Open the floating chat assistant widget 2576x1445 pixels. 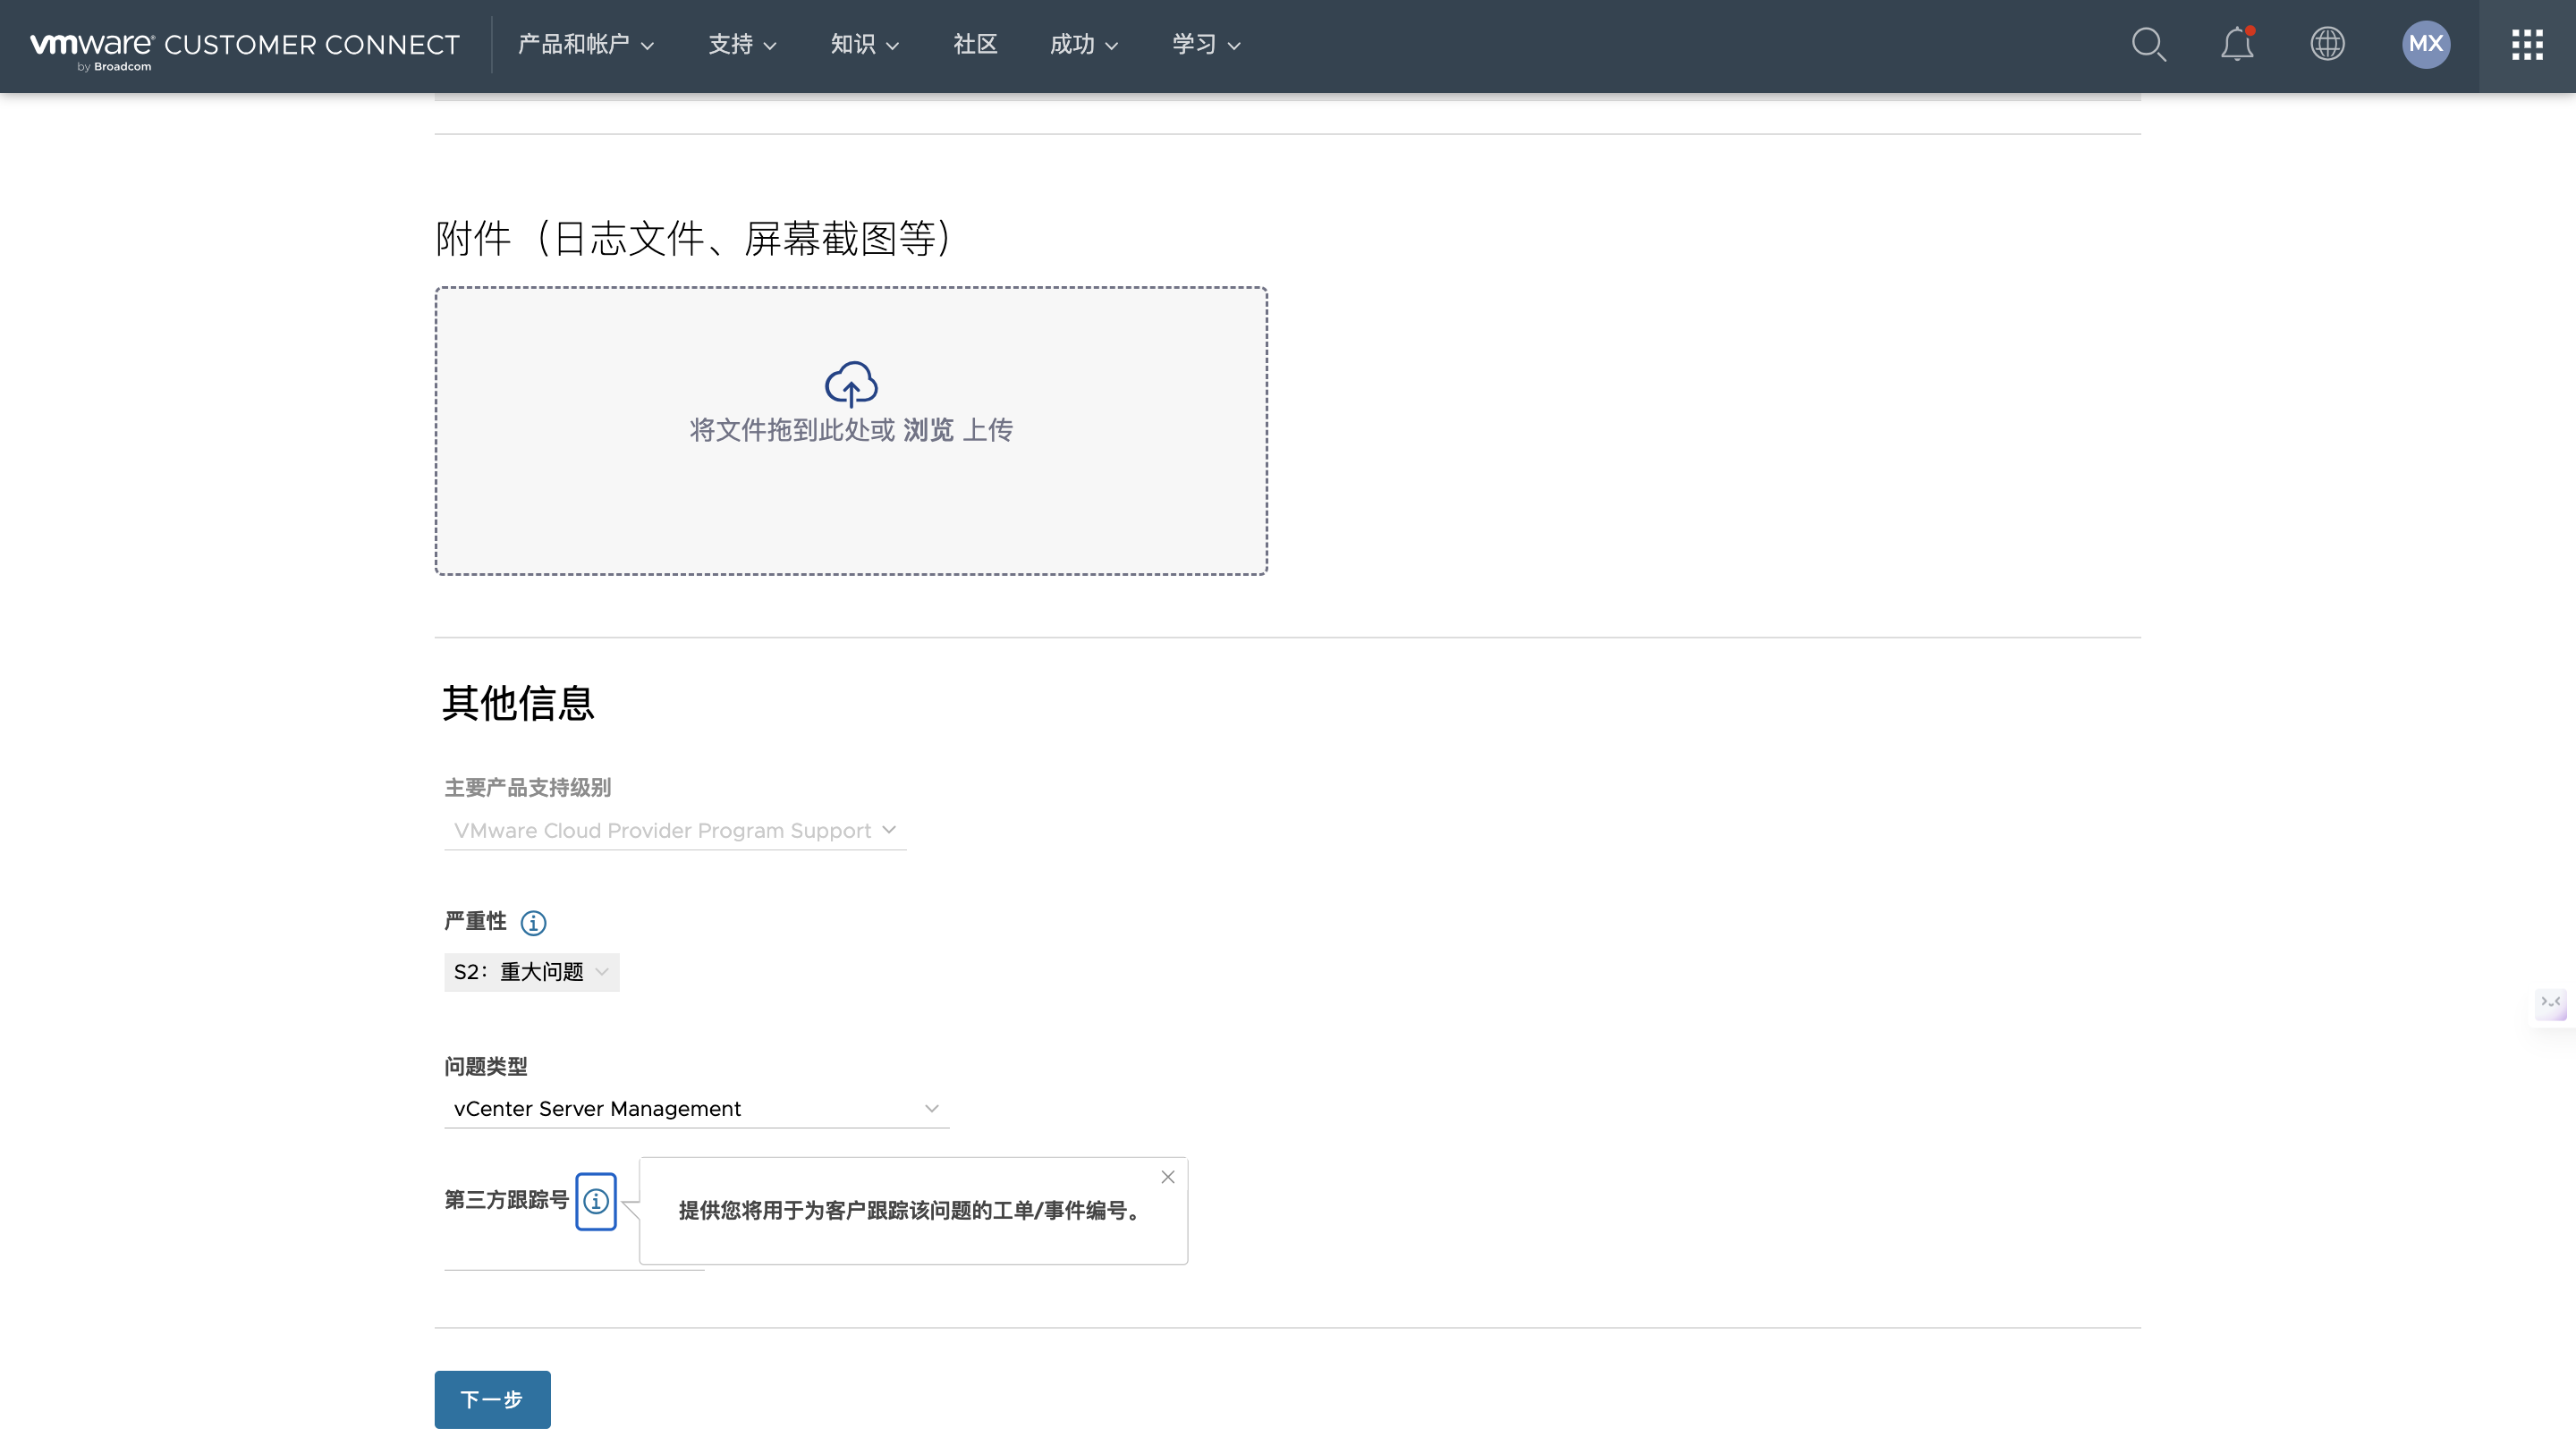[x=2551, y=1003]
